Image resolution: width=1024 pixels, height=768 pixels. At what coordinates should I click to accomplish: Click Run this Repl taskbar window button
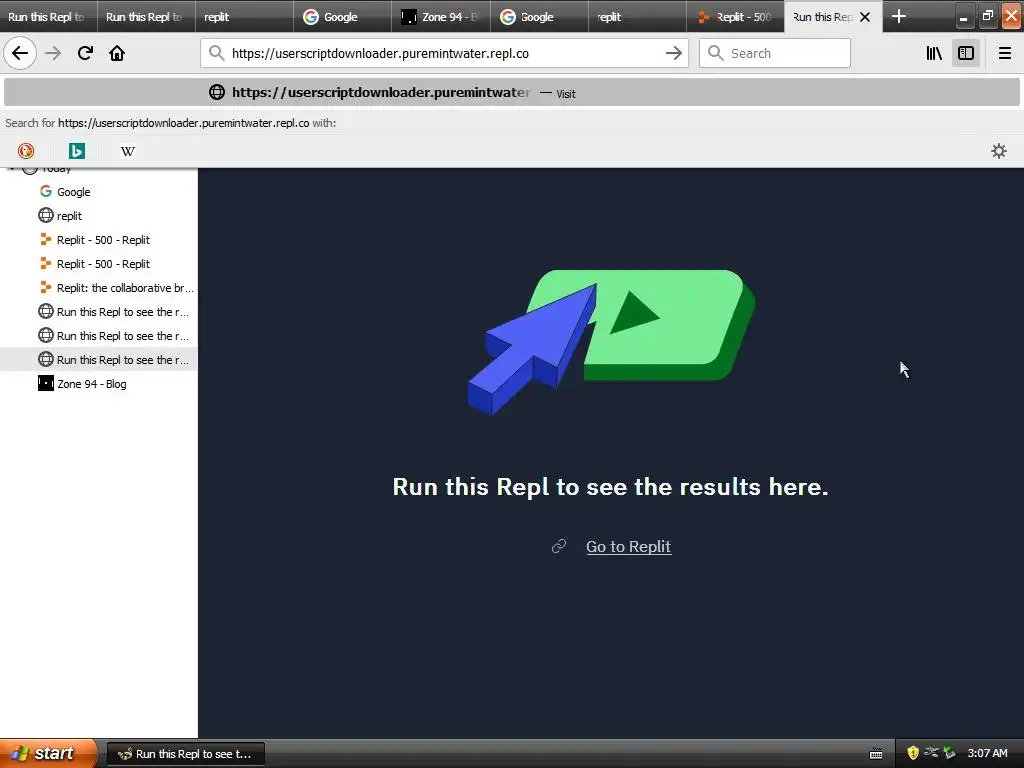185,754
